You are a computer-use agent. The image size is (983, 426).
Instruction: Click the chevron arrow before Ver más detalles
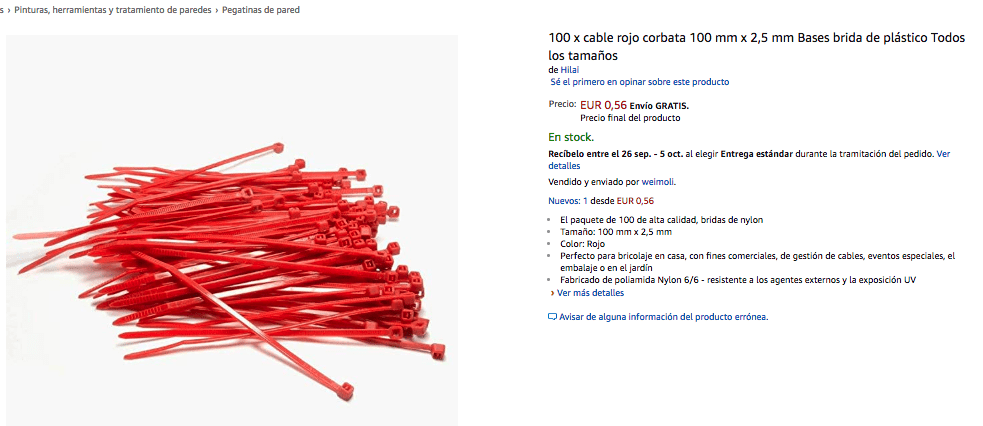point(552,293)
